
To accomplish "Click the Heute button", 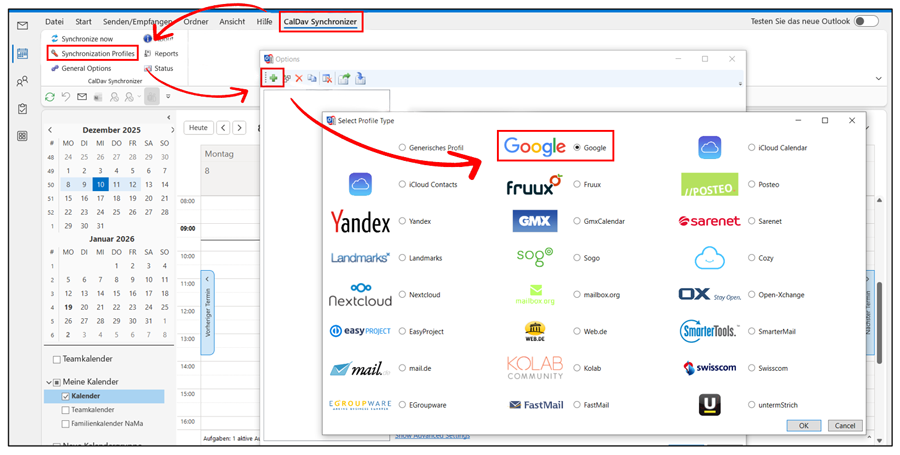I will click(198, 128).
